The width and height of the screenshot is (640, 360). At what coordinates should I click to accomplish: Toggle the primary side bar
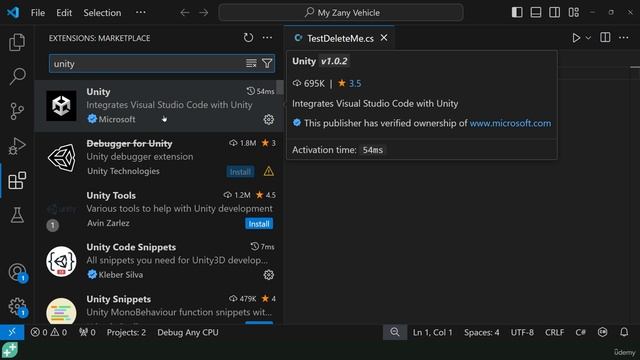(x=517, y=13)
